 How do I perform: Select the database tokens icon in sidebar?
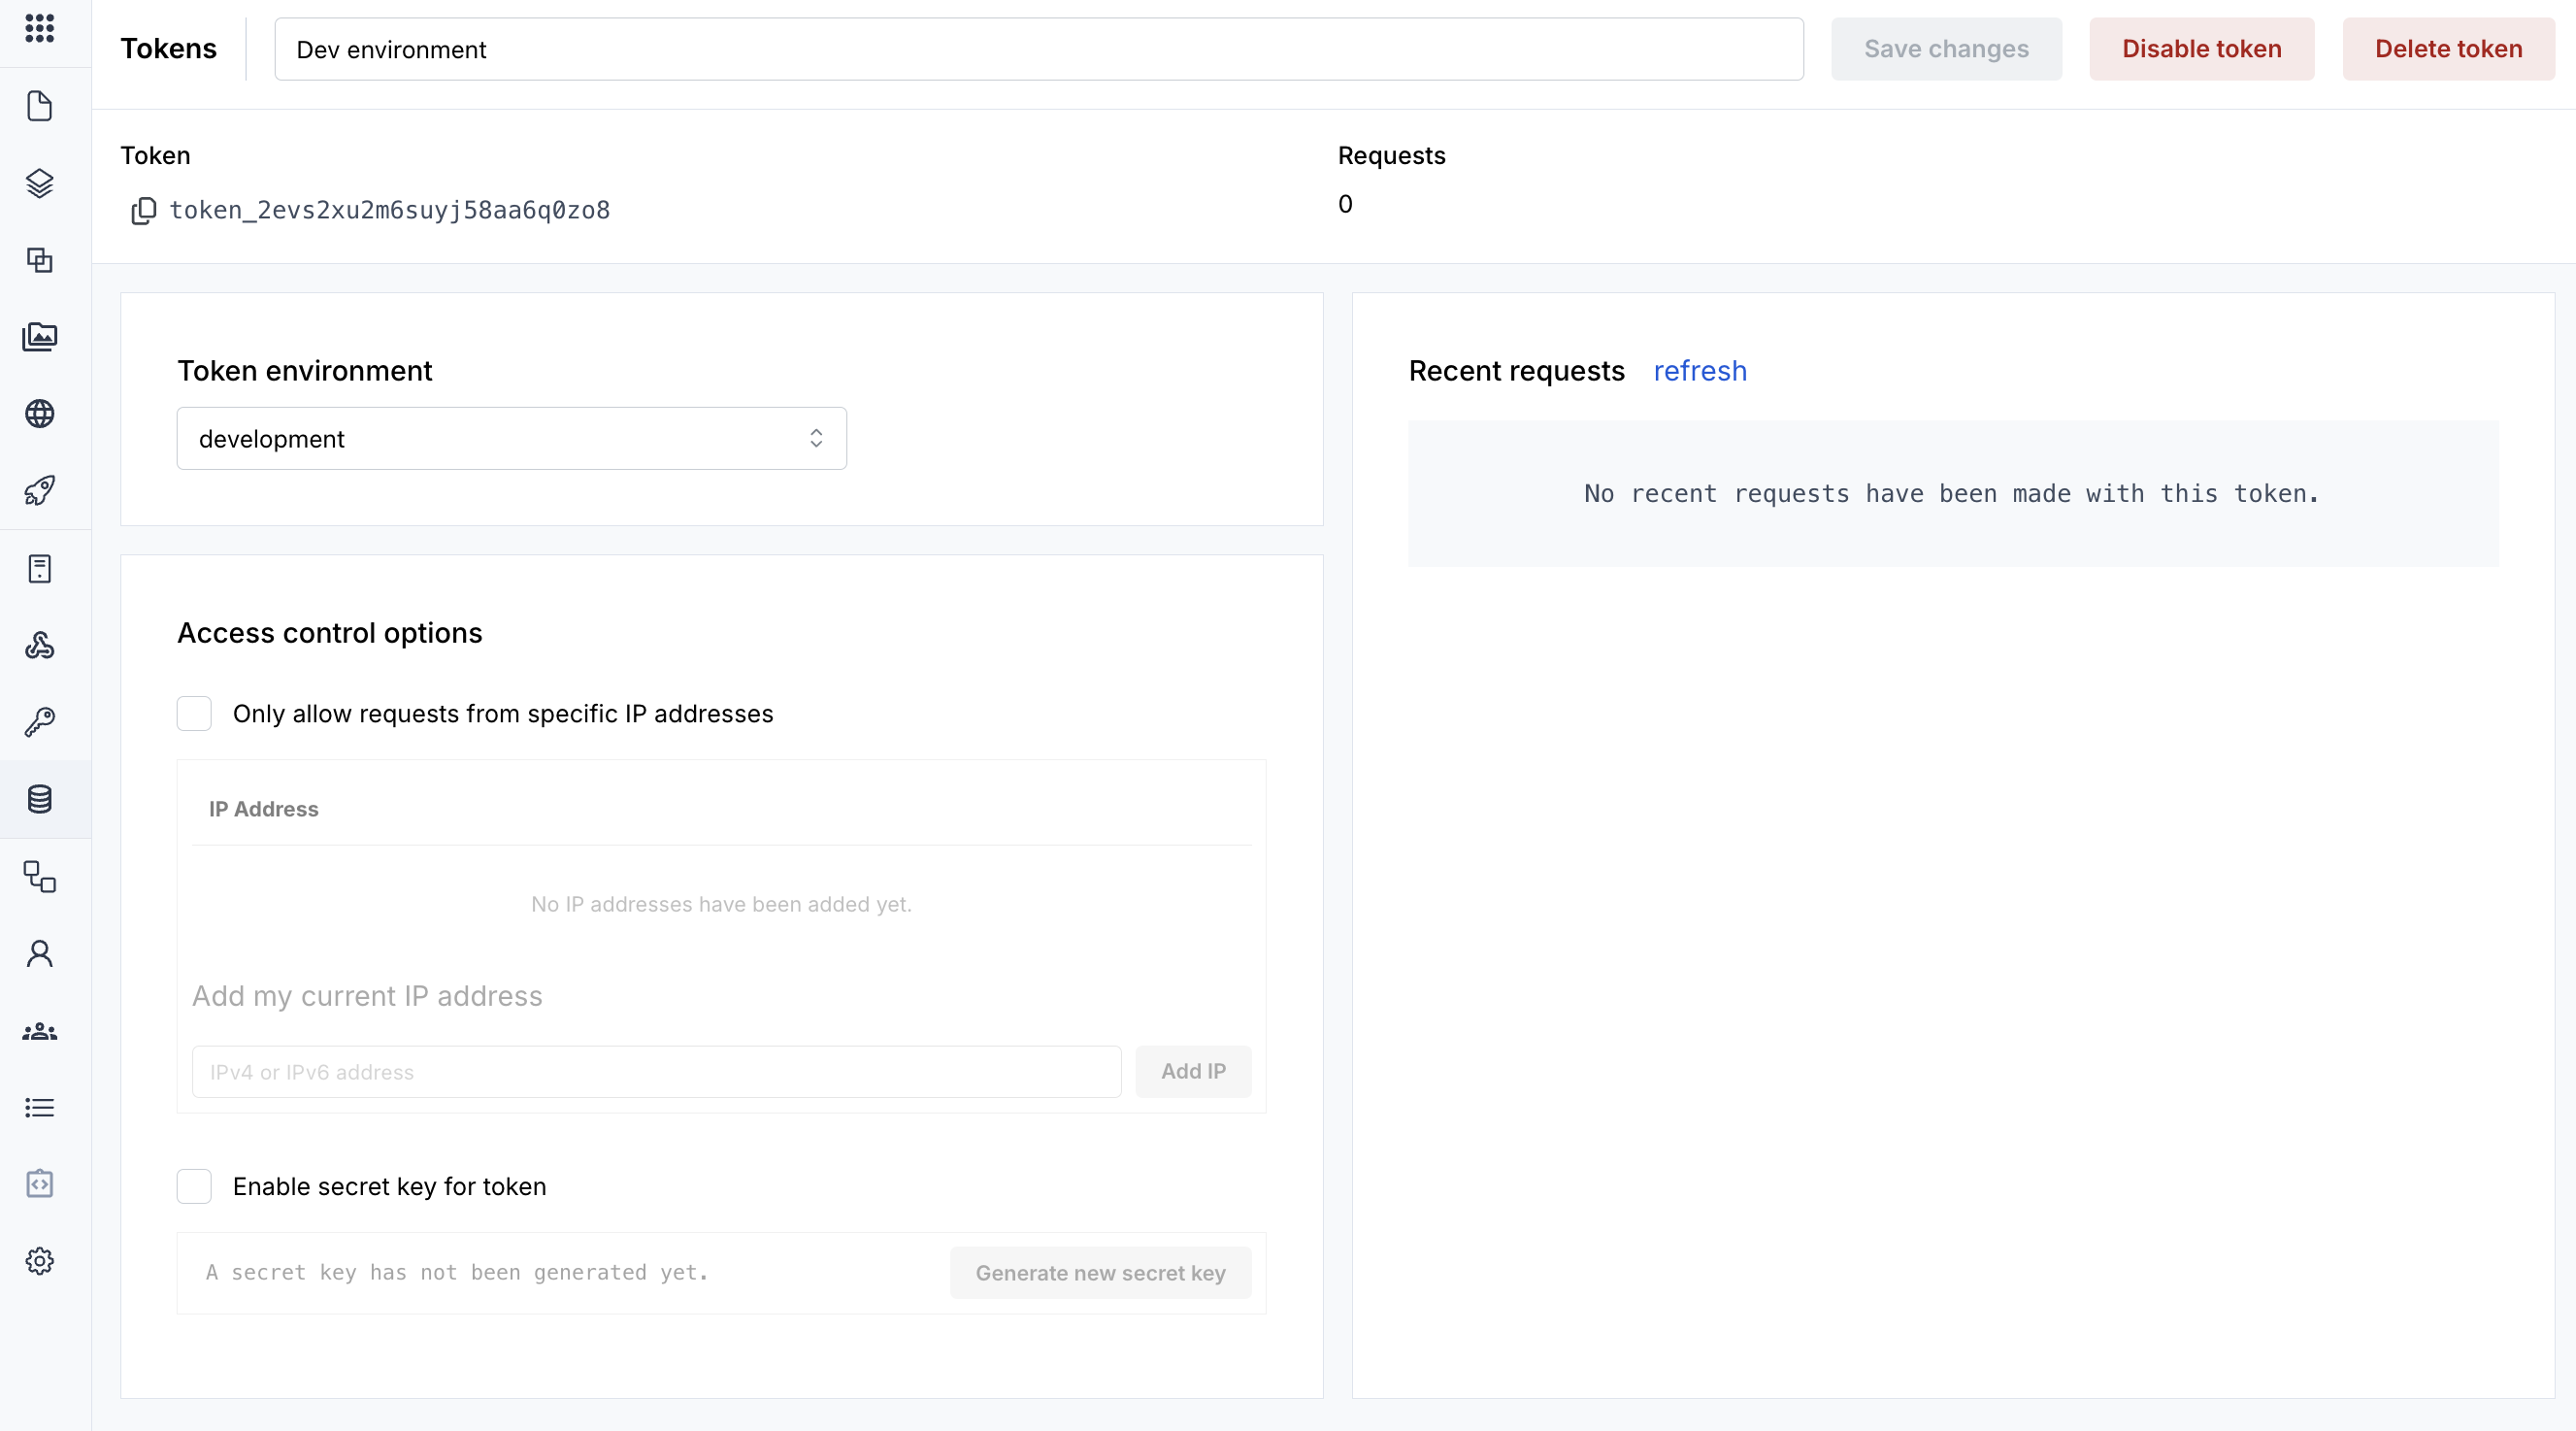pyautogui.click(x=40, y=799)
